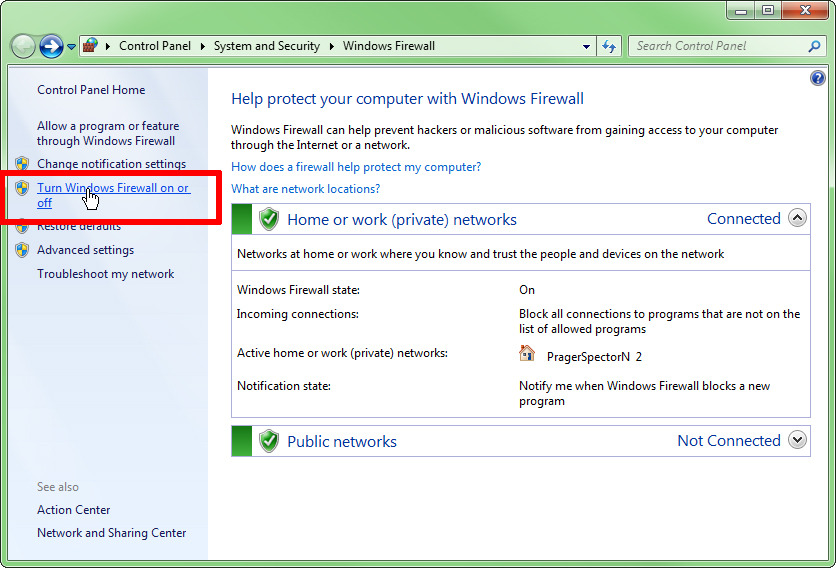Open the recent pages dropdown beside Forward button
Image resolution: width=836 pixels, height=568 pixels.
[71, 47]
